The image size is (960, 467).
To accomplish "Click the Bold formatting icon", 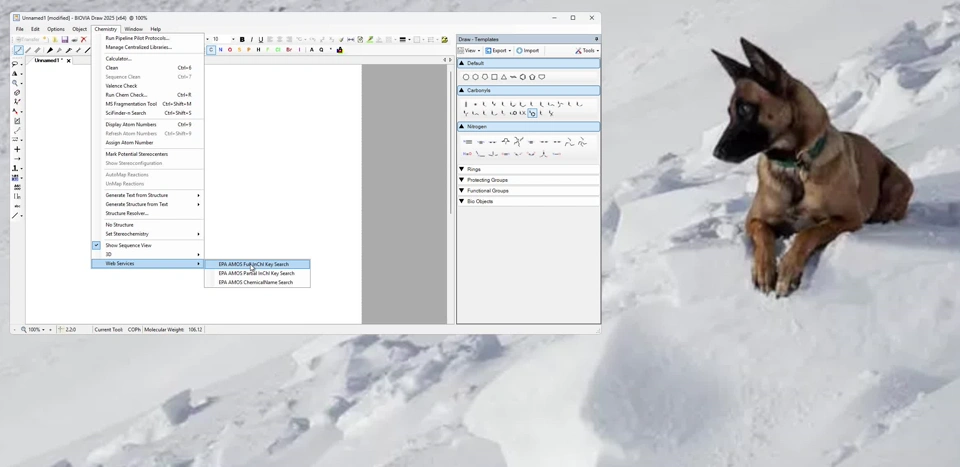I will [242, 39].
